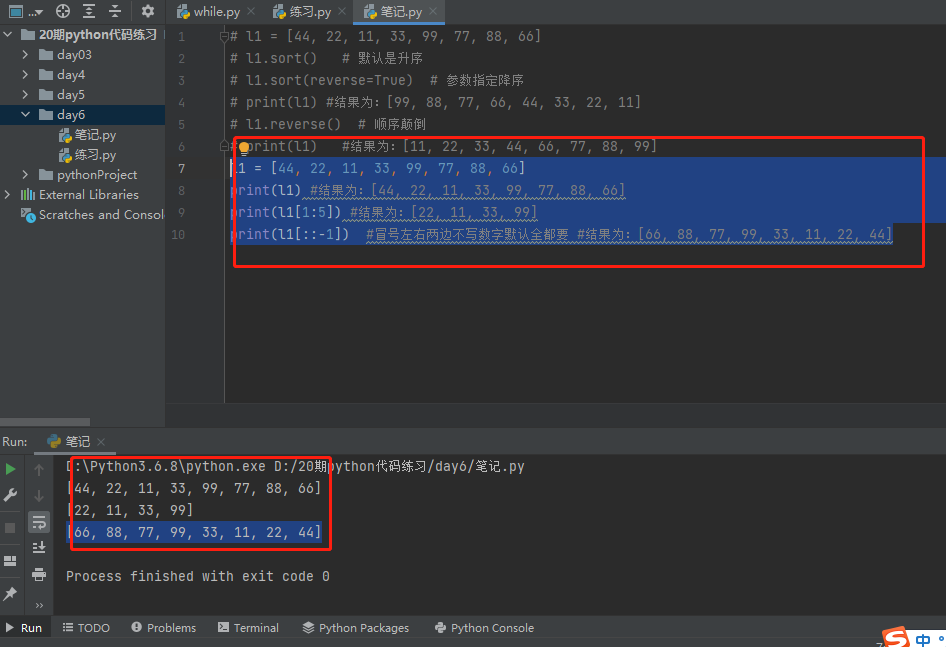Select the day6 folder in the tree
Viewport: 946px width, 647px height.
[71, 115]
